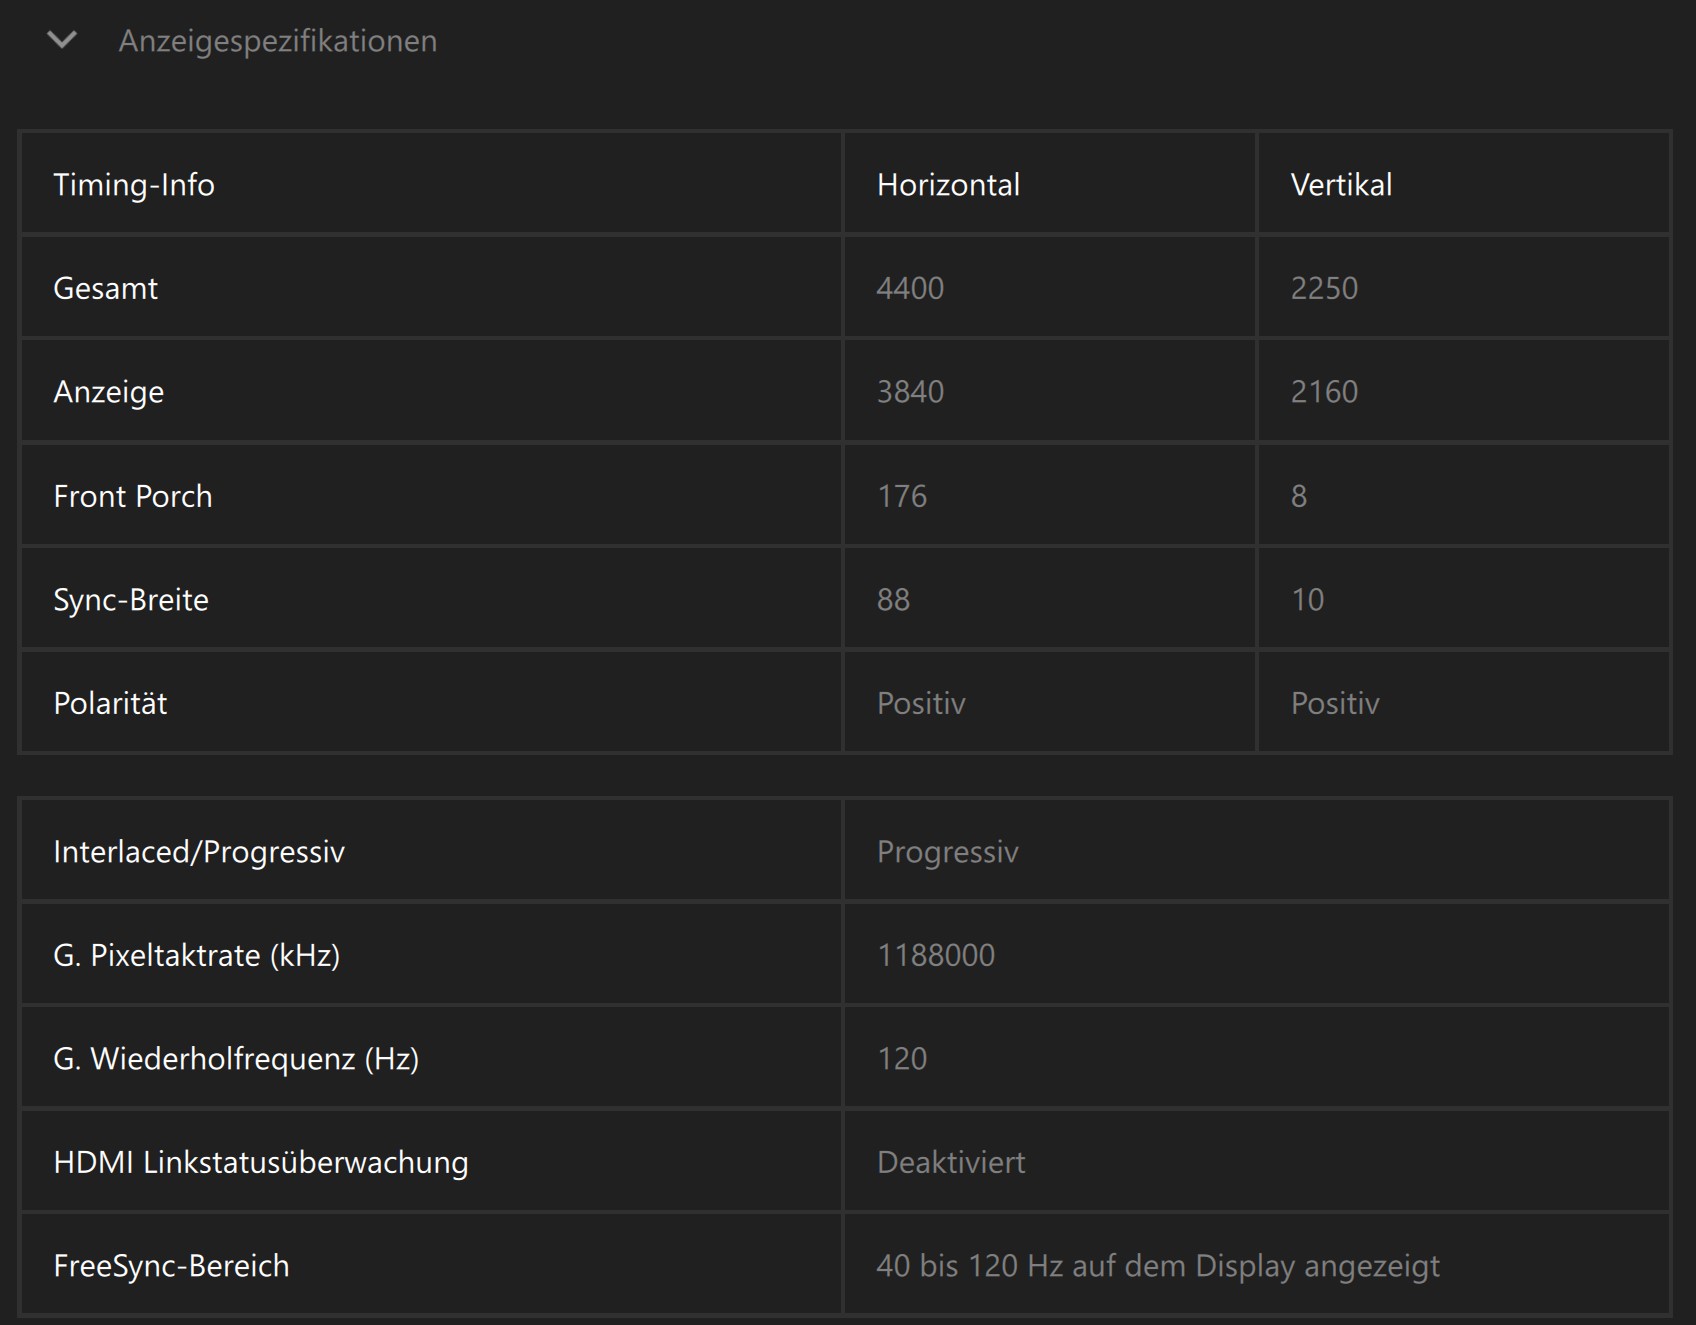Collapse the Anzeigespezifikationen chevron arrow
The width and height of the screenshot is (1696, 1325).
click(x=62, y=41)
